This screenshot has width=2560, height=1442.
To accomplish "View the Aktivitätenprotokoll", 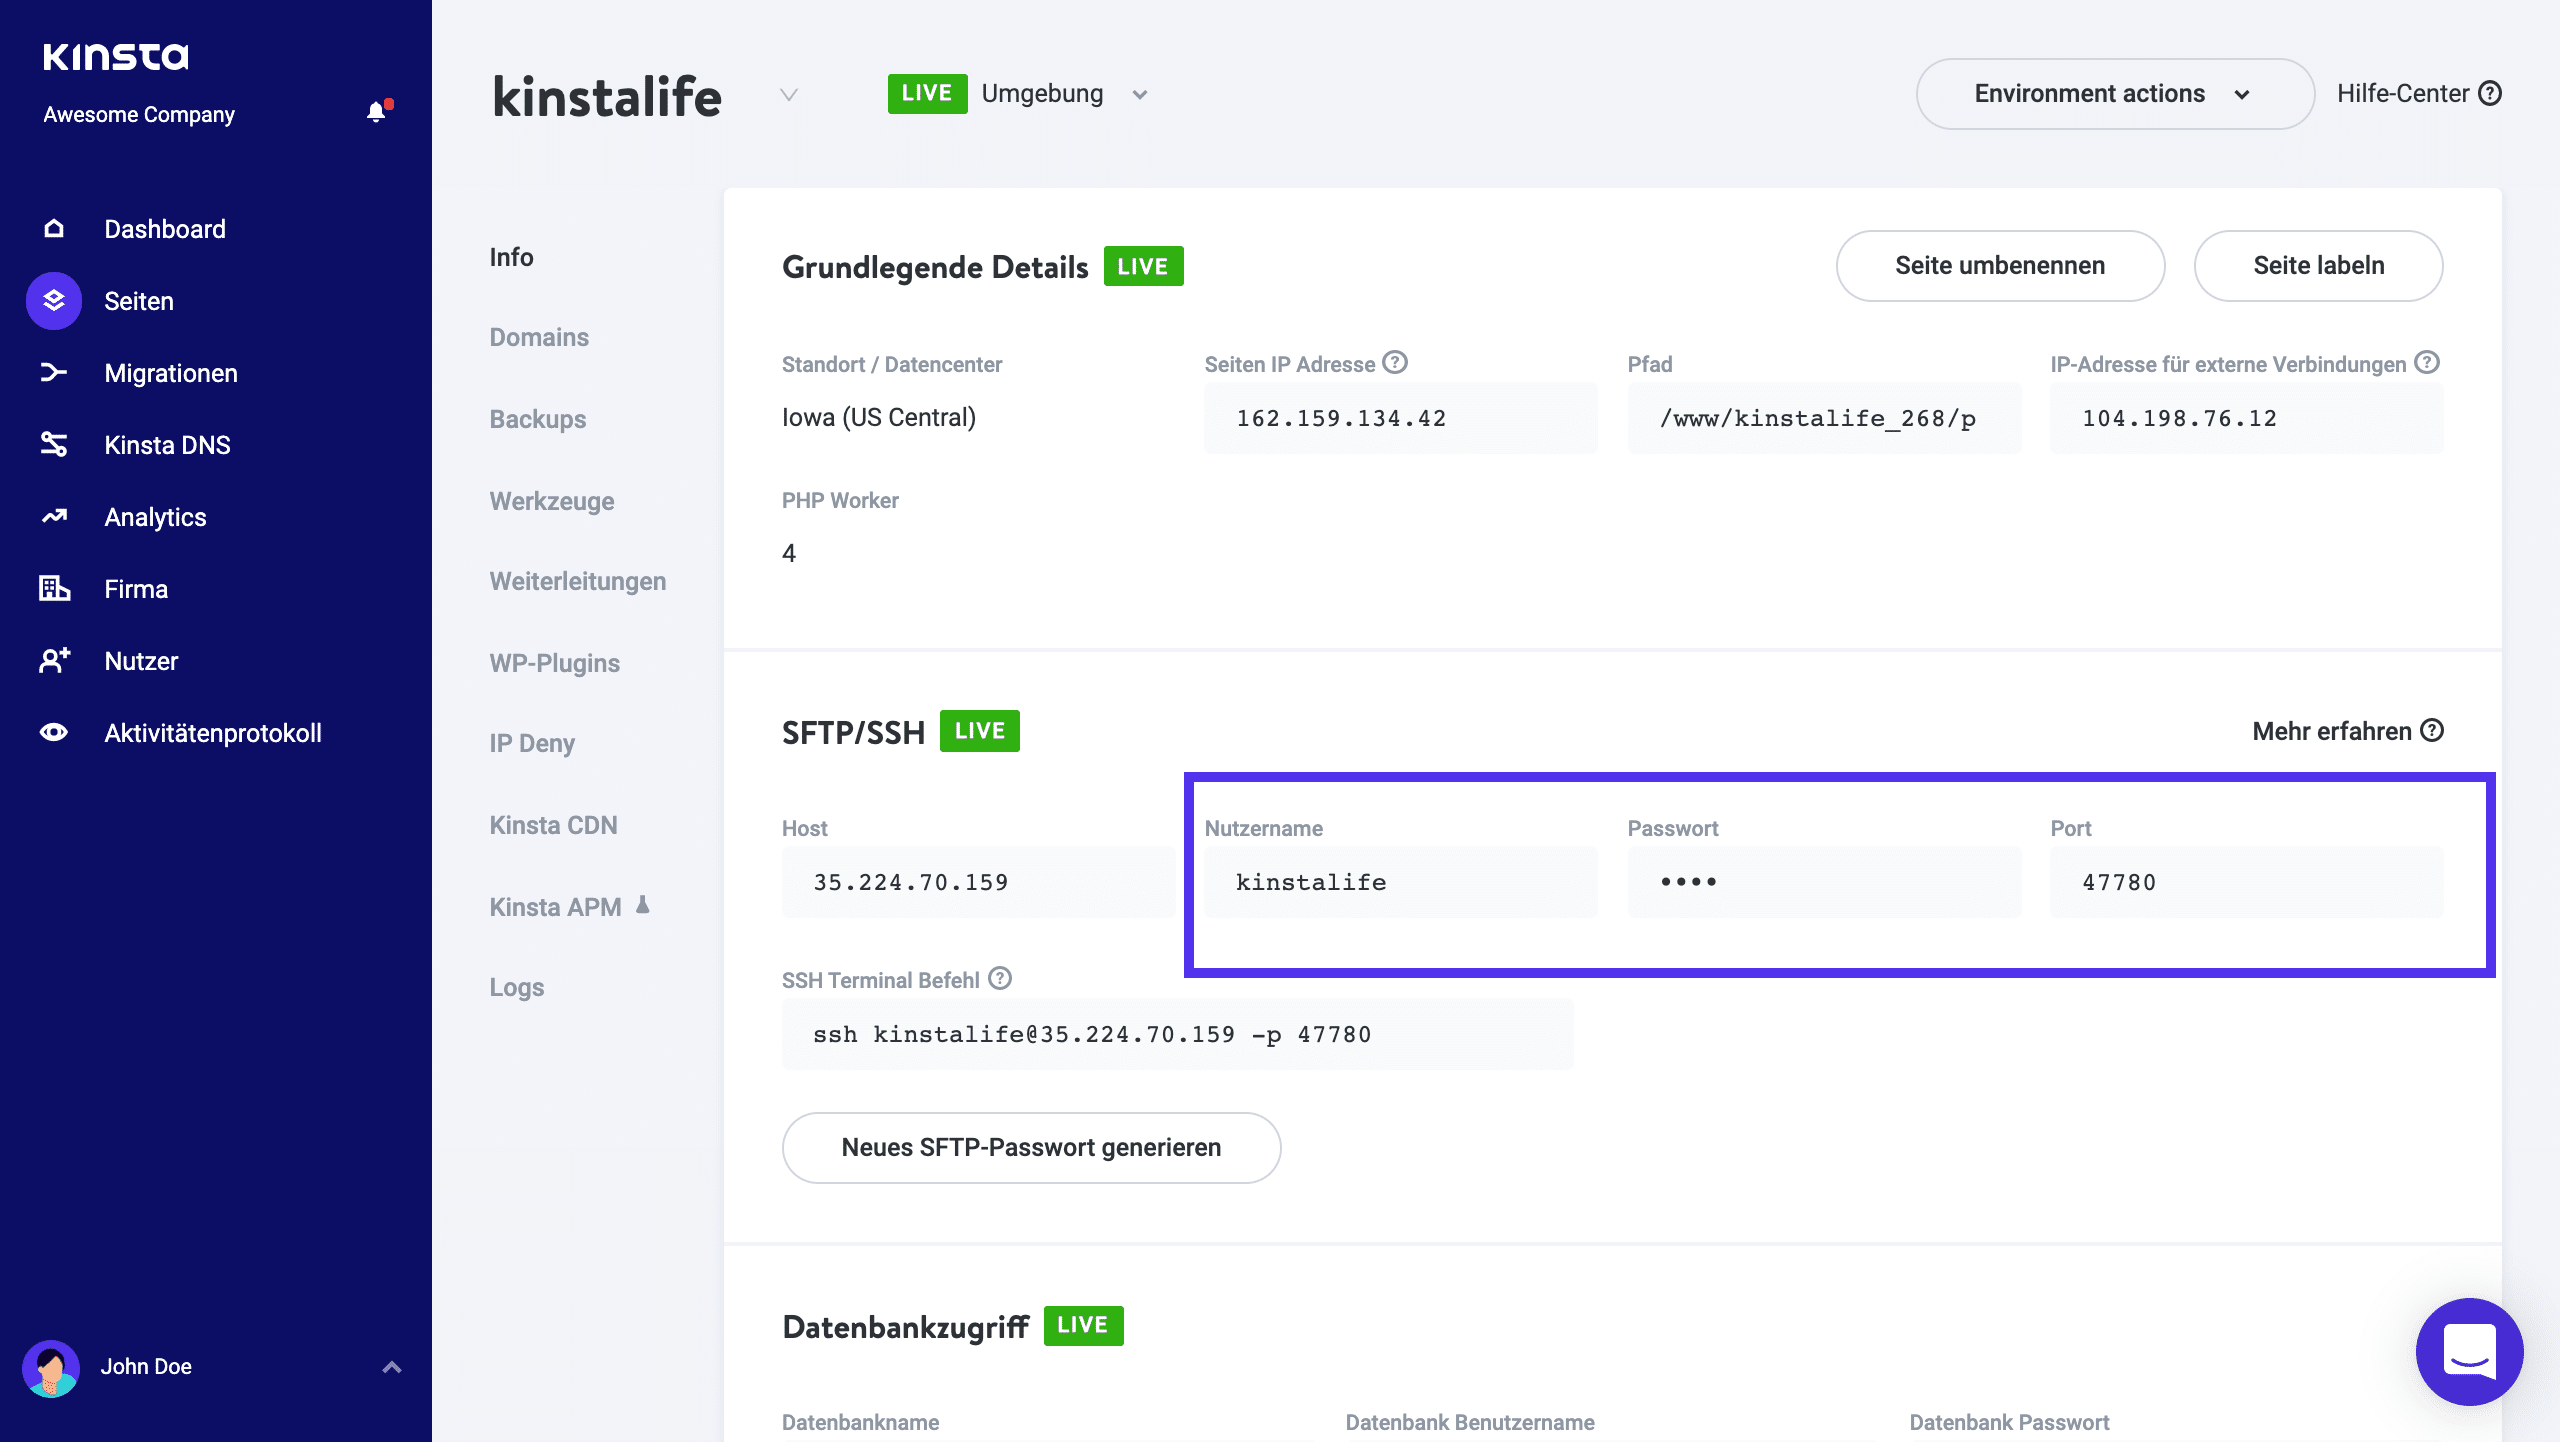I will (x=213, y=732).
